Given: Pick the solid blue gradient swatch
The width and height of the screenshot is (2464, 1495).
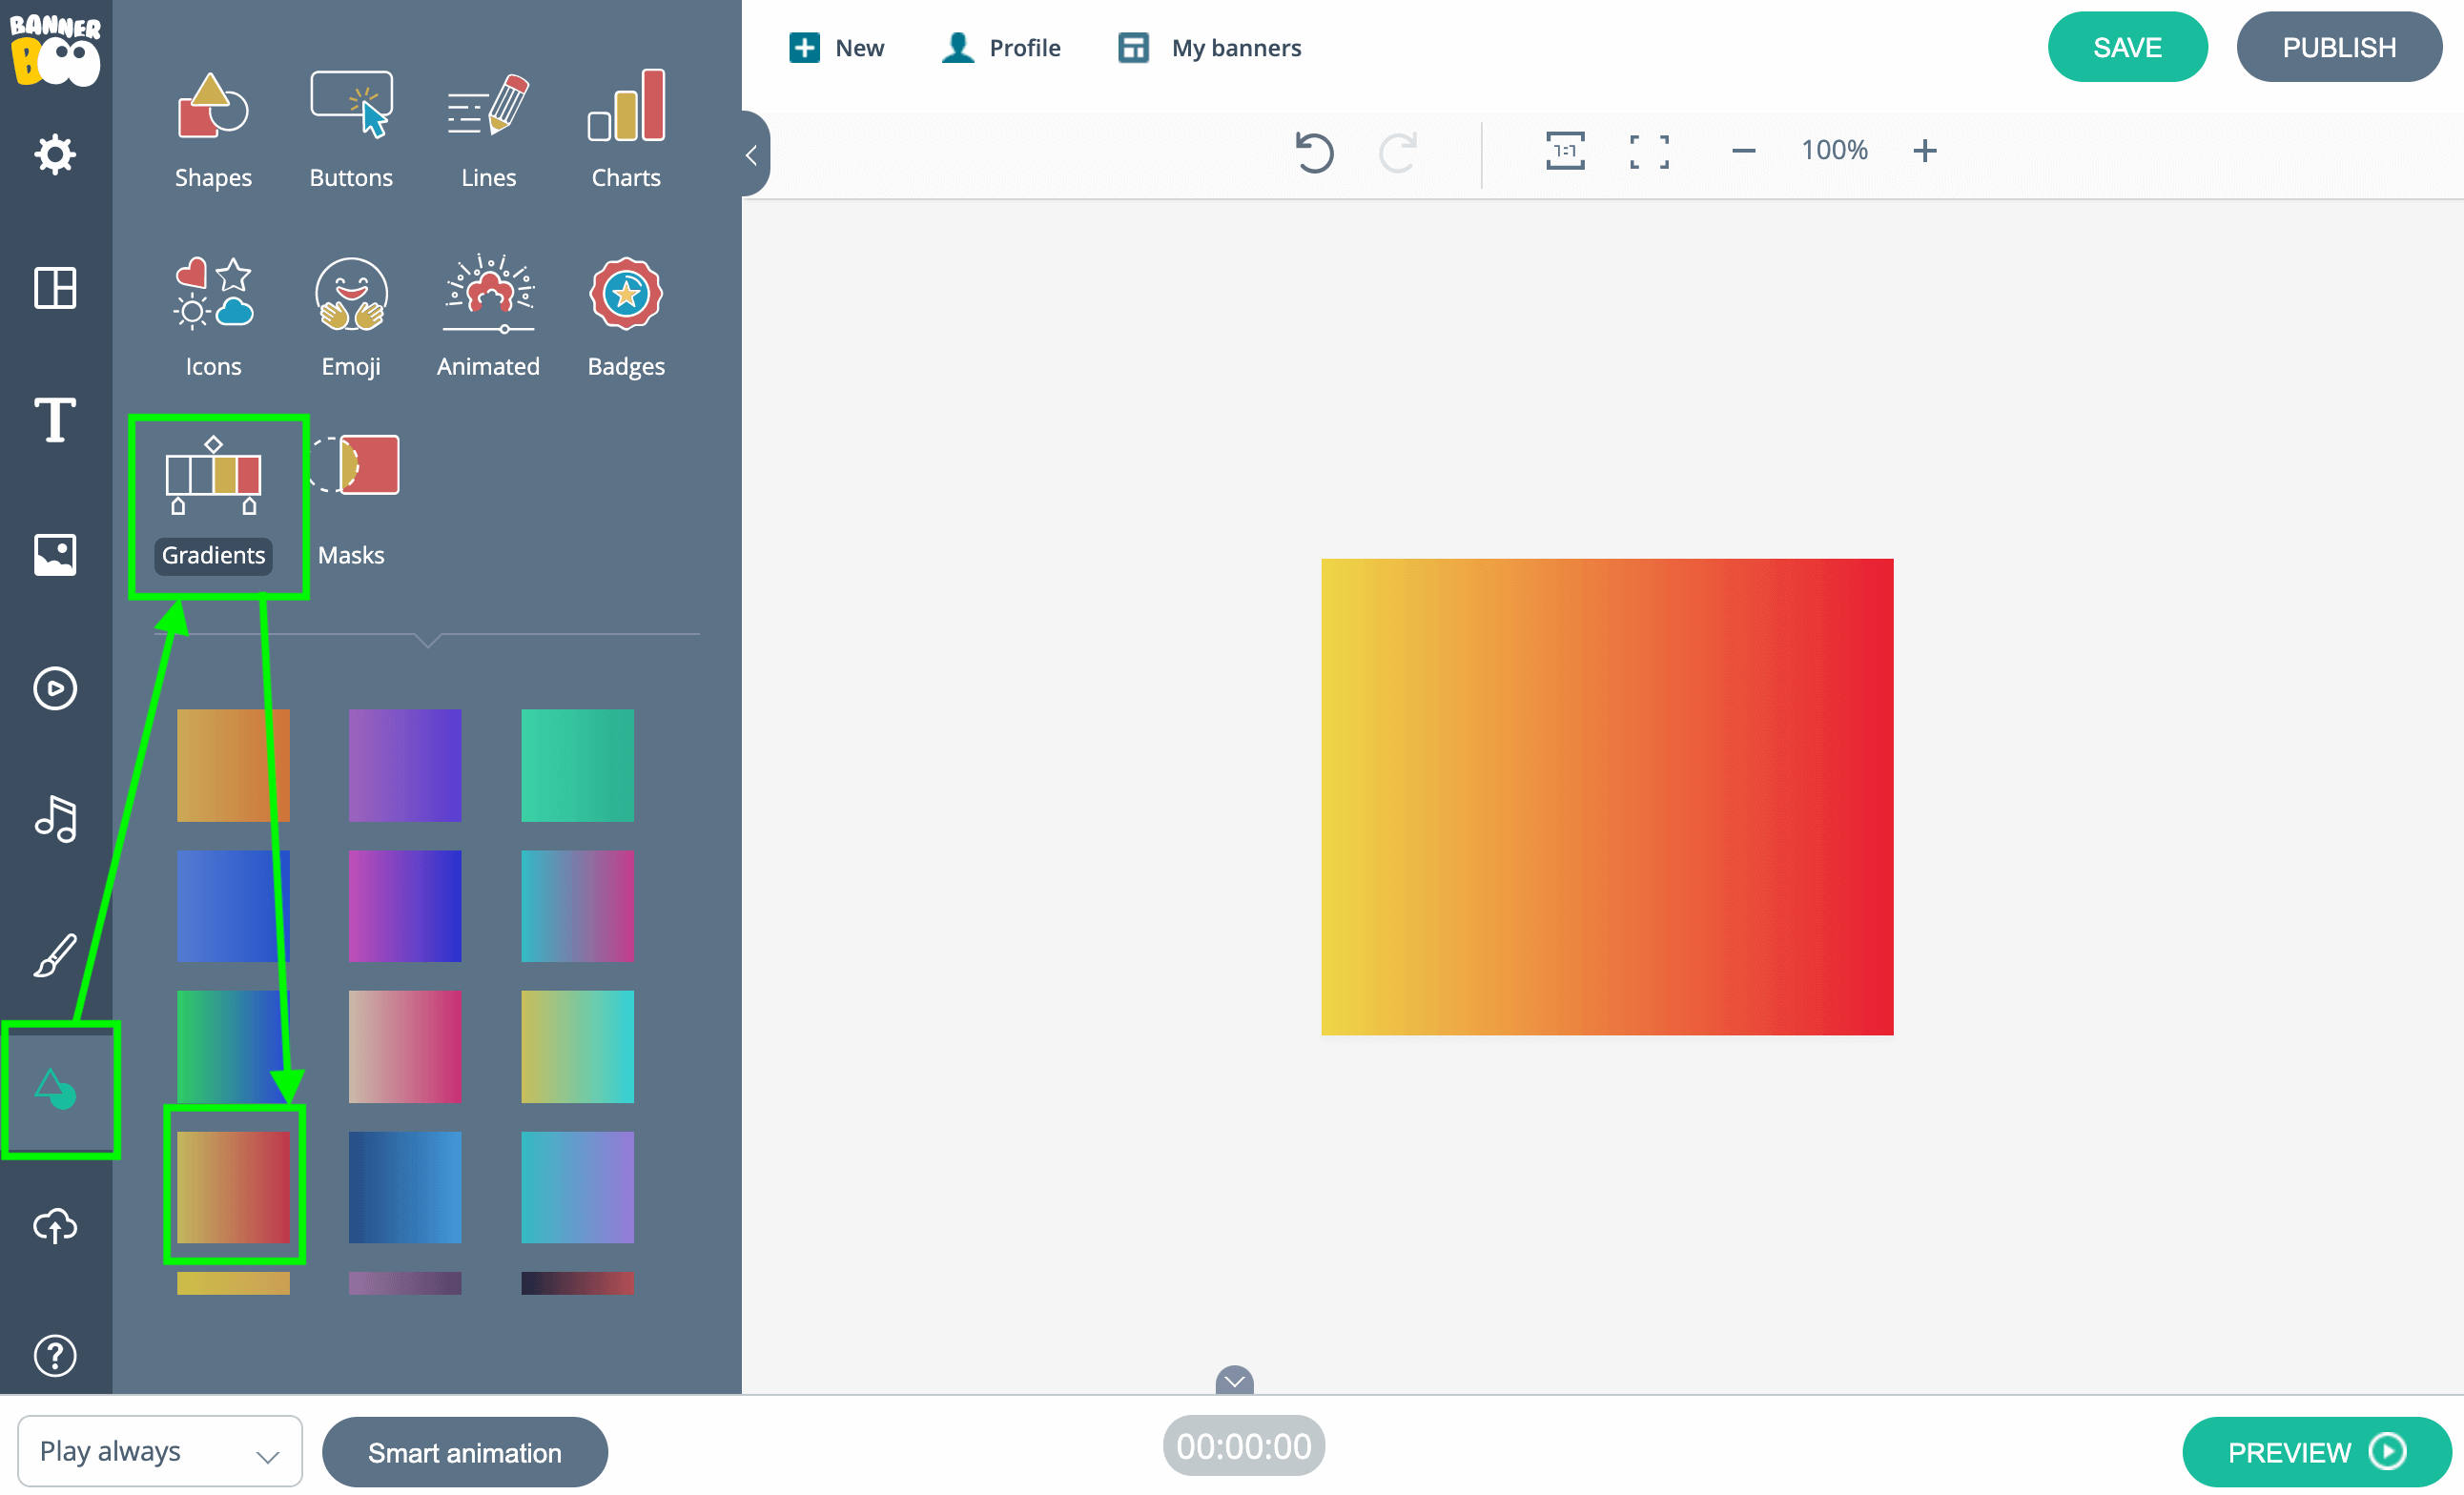Looking at the screenshot, I should [x=233, y=906].
